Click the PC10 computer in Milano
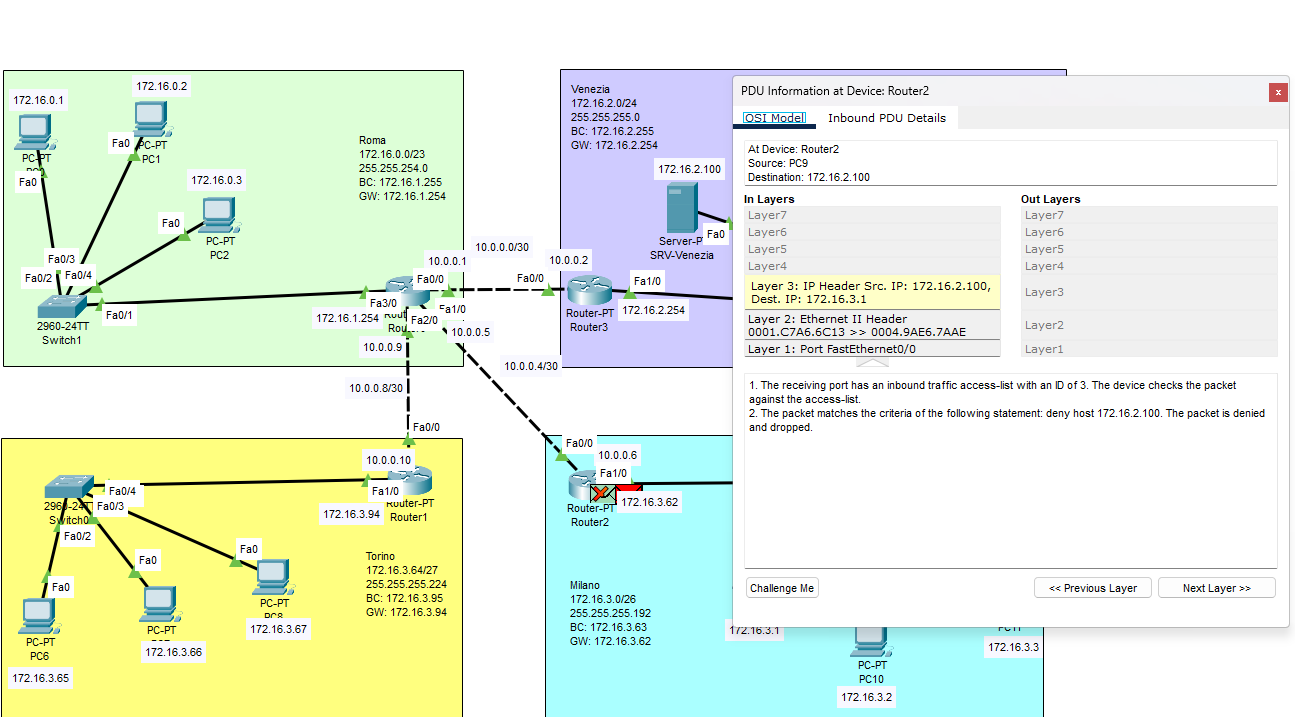The height and width of the screenshot is (717, 1295). click(x=871, y=640)
